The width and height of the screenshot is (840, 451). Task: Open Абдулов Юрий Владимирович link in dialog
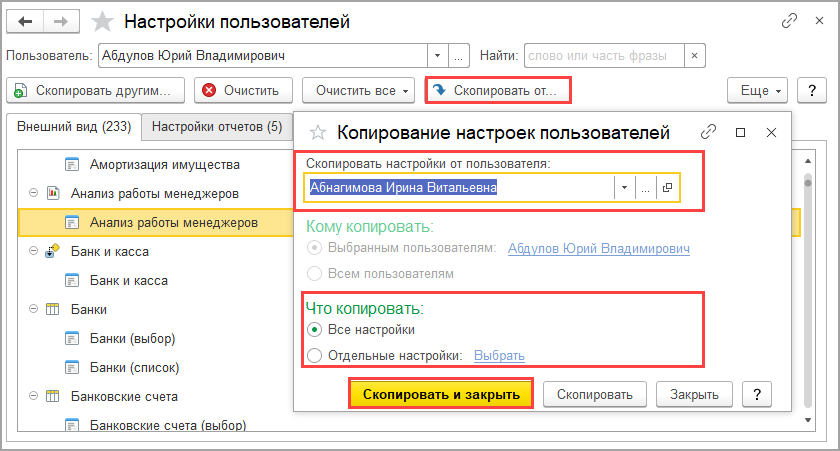[x=598, y=249]
